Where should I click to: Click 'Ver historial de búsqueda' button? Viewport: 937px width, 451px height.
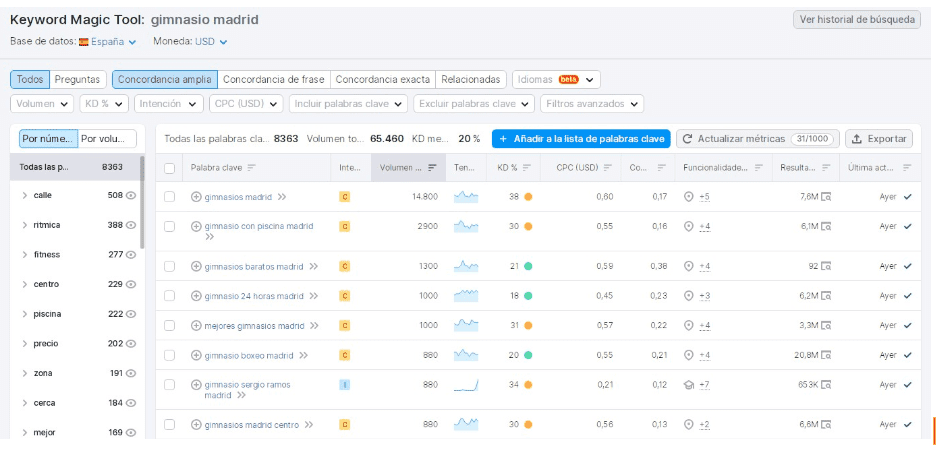coord(856,19)
